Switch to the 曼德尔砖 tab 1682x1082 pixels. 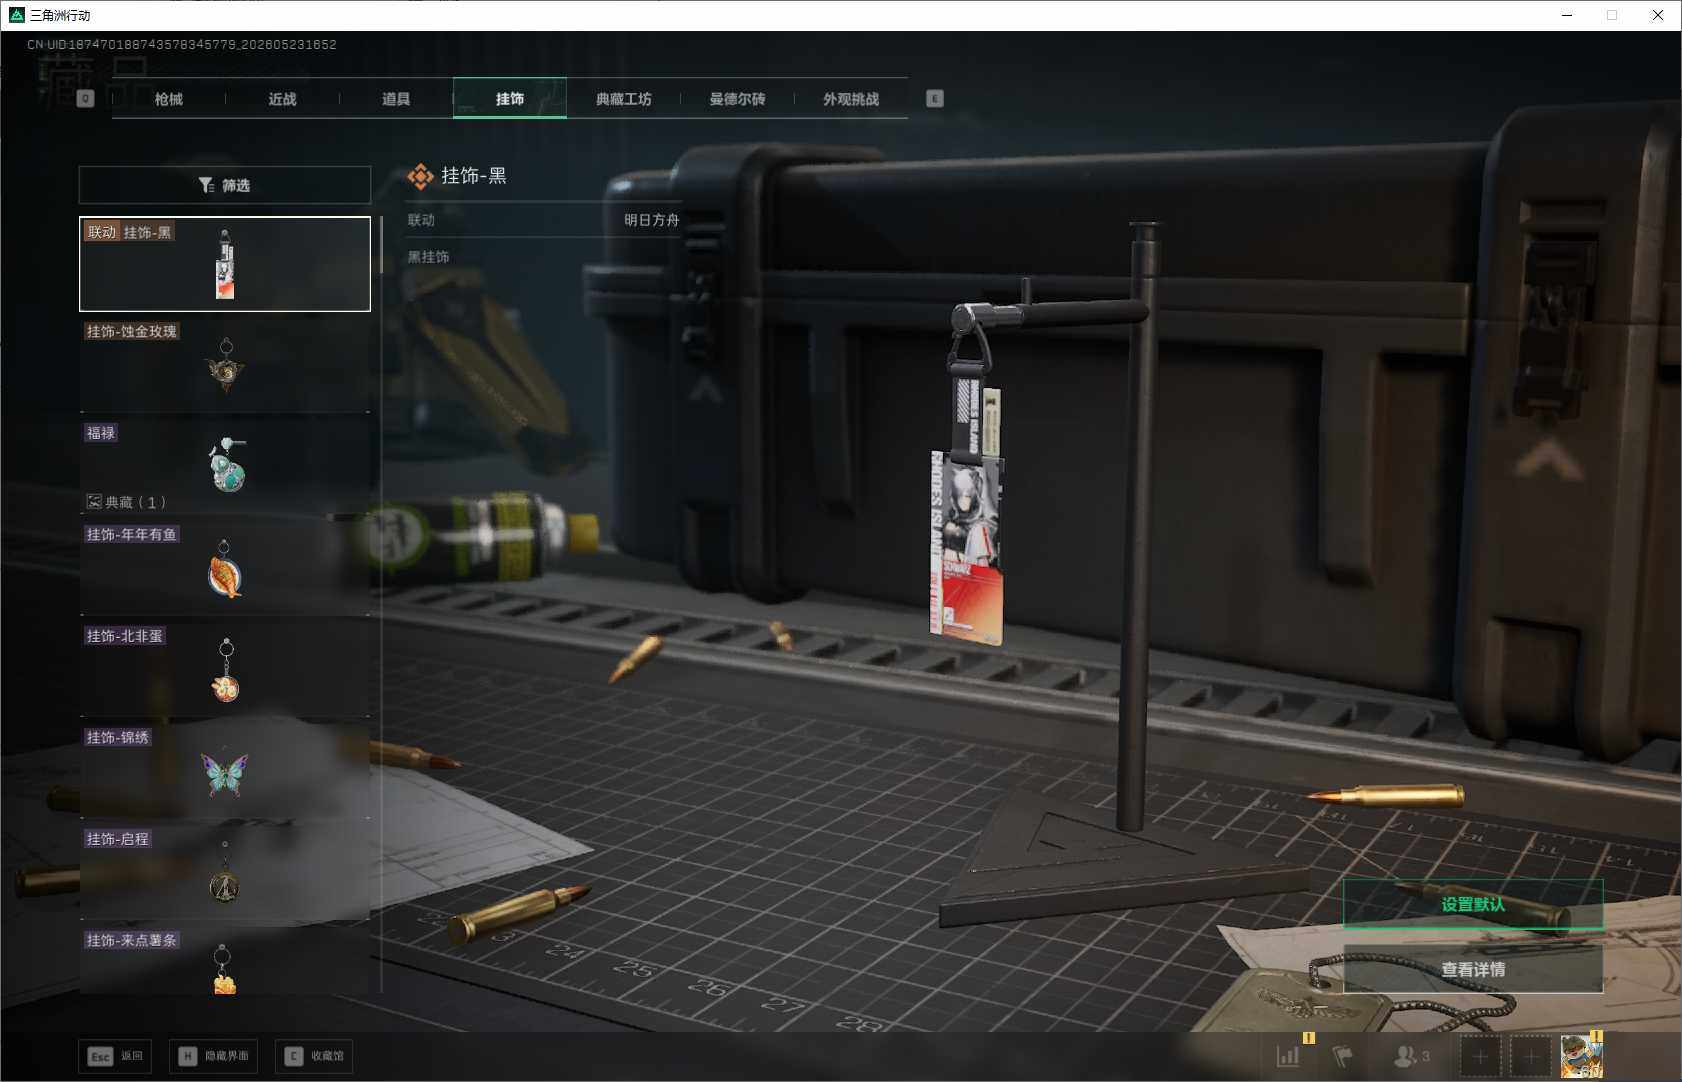pos(738,99)
